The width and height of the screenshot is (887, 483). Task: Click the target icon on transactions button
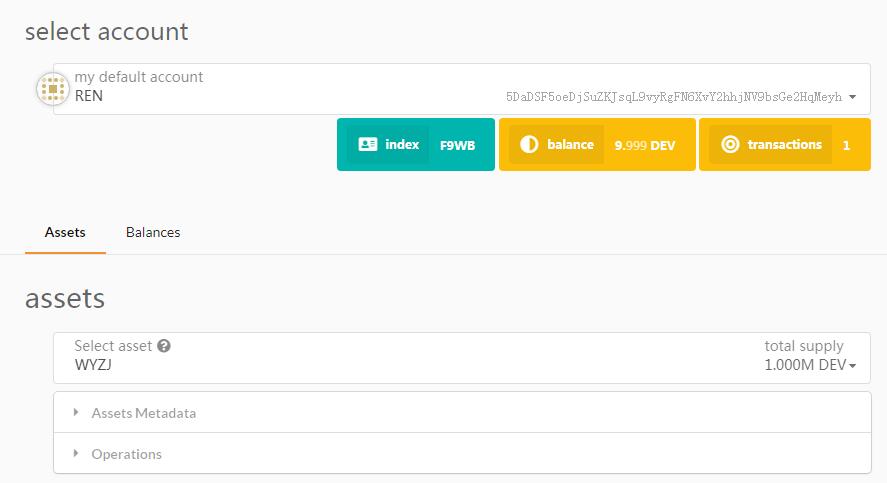[x=730, y=145]
